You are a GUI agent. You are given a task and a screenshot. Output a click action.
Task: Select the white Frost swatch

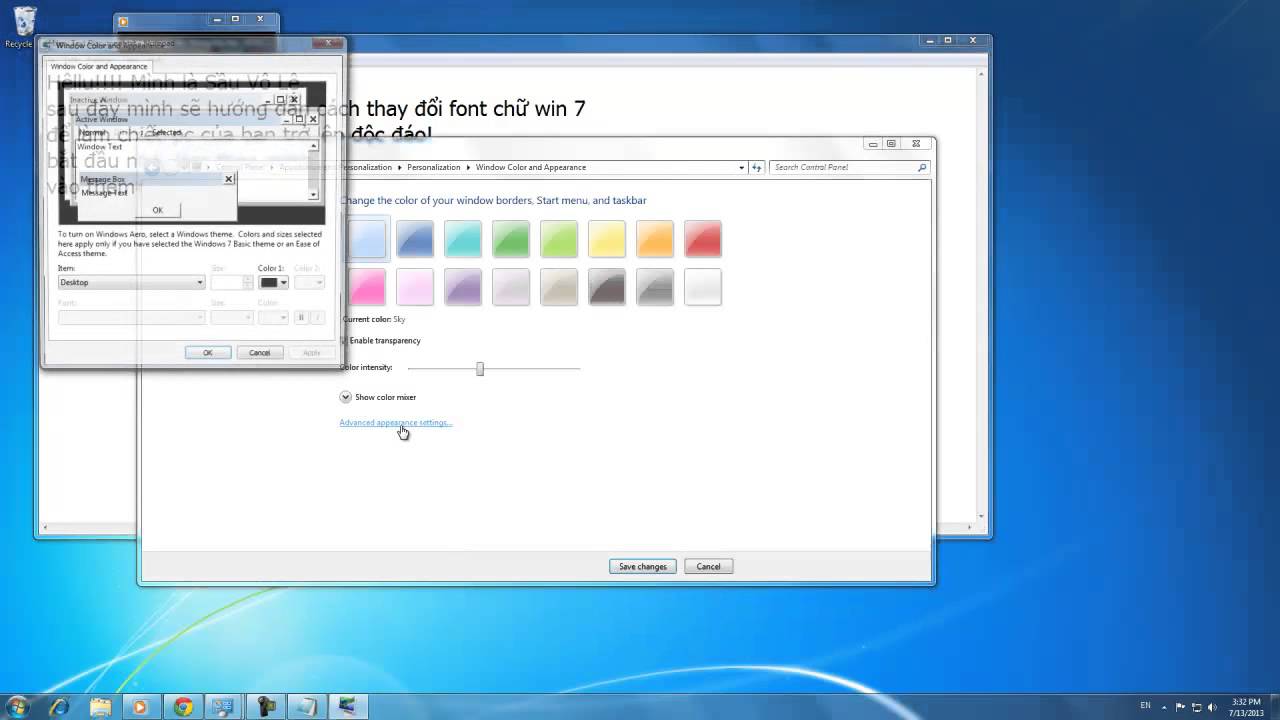[x=703, y=287]
